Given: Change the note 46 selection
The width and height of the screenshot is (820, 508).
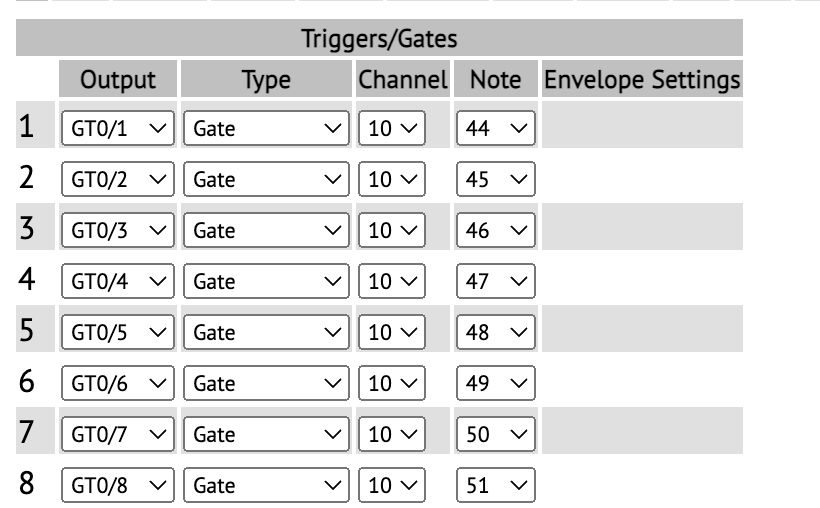Looking at the screenshot, I should click(496, 231).
